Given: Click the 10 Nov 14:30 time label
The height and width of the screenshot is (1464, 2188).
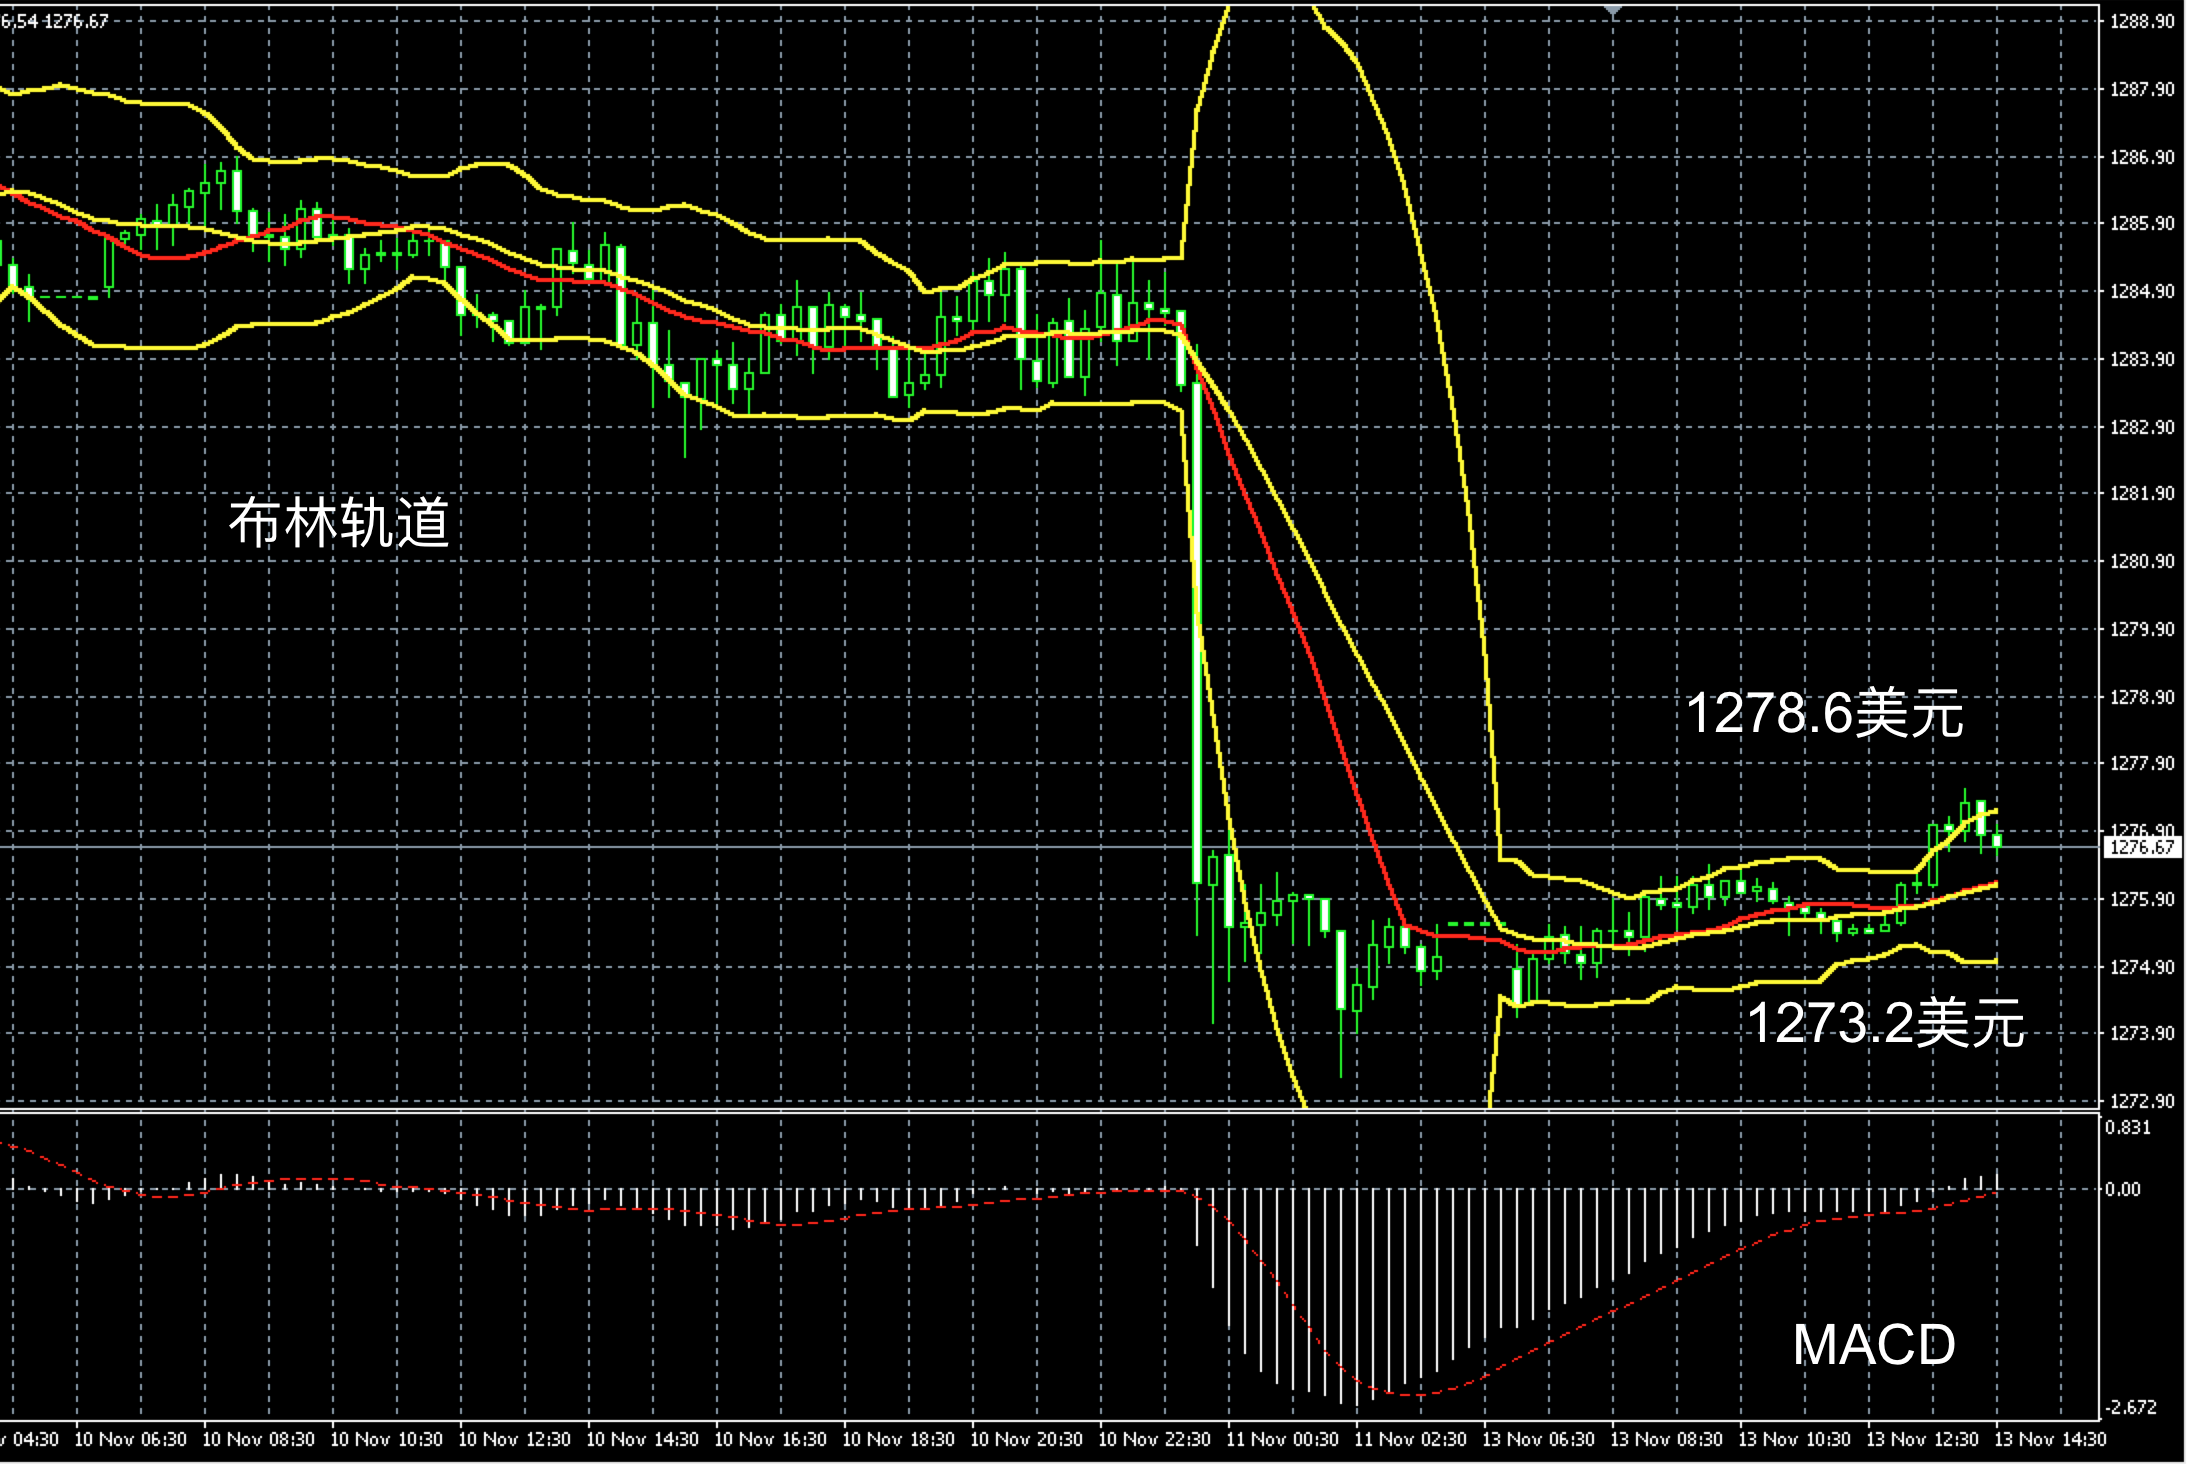Looking at the screenshot, I should pyautogui.click(x=642, y=1440).
